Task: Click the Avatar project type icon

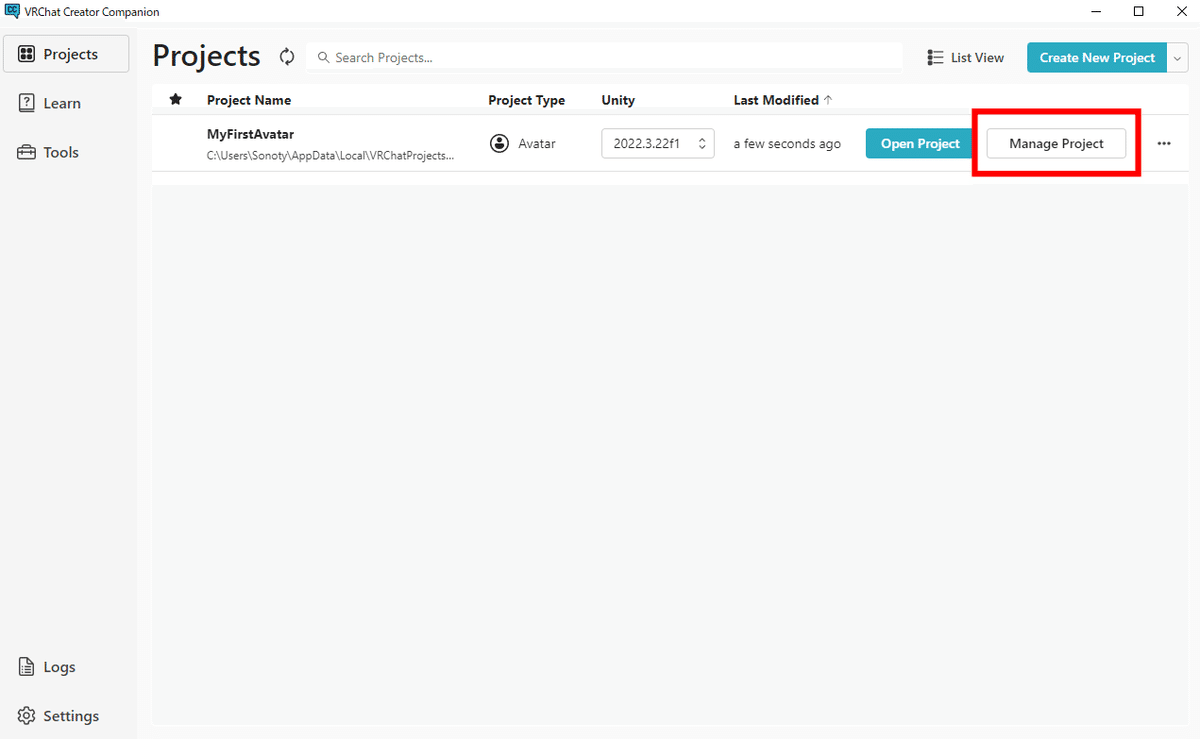Action: coord(499,143)
